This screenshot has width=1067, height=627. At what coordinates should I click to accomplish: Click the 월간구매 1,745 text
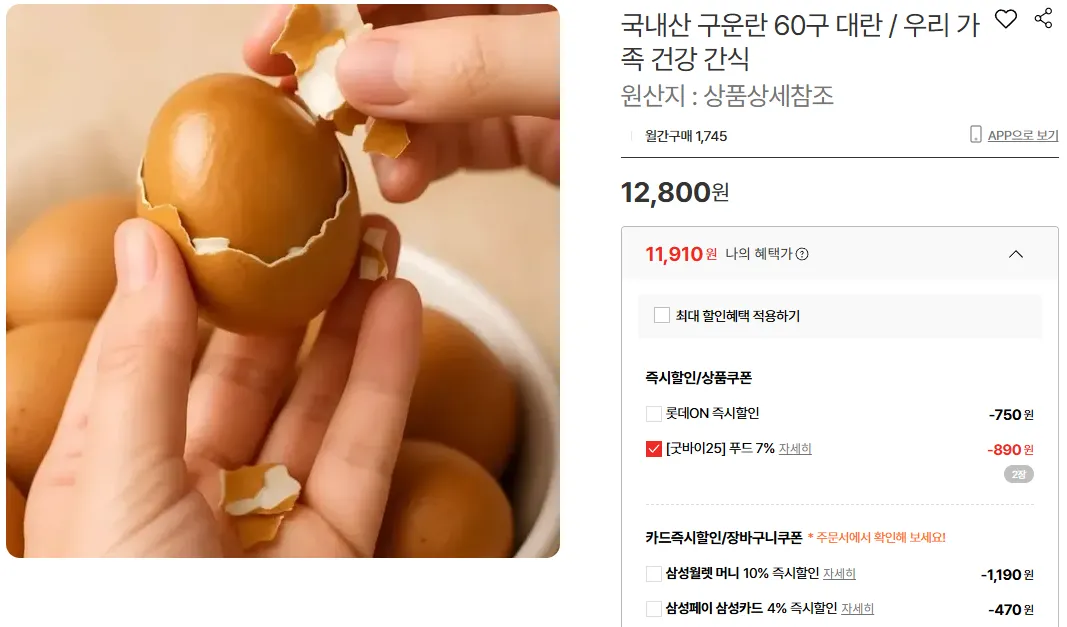click(x=686, y=136)
